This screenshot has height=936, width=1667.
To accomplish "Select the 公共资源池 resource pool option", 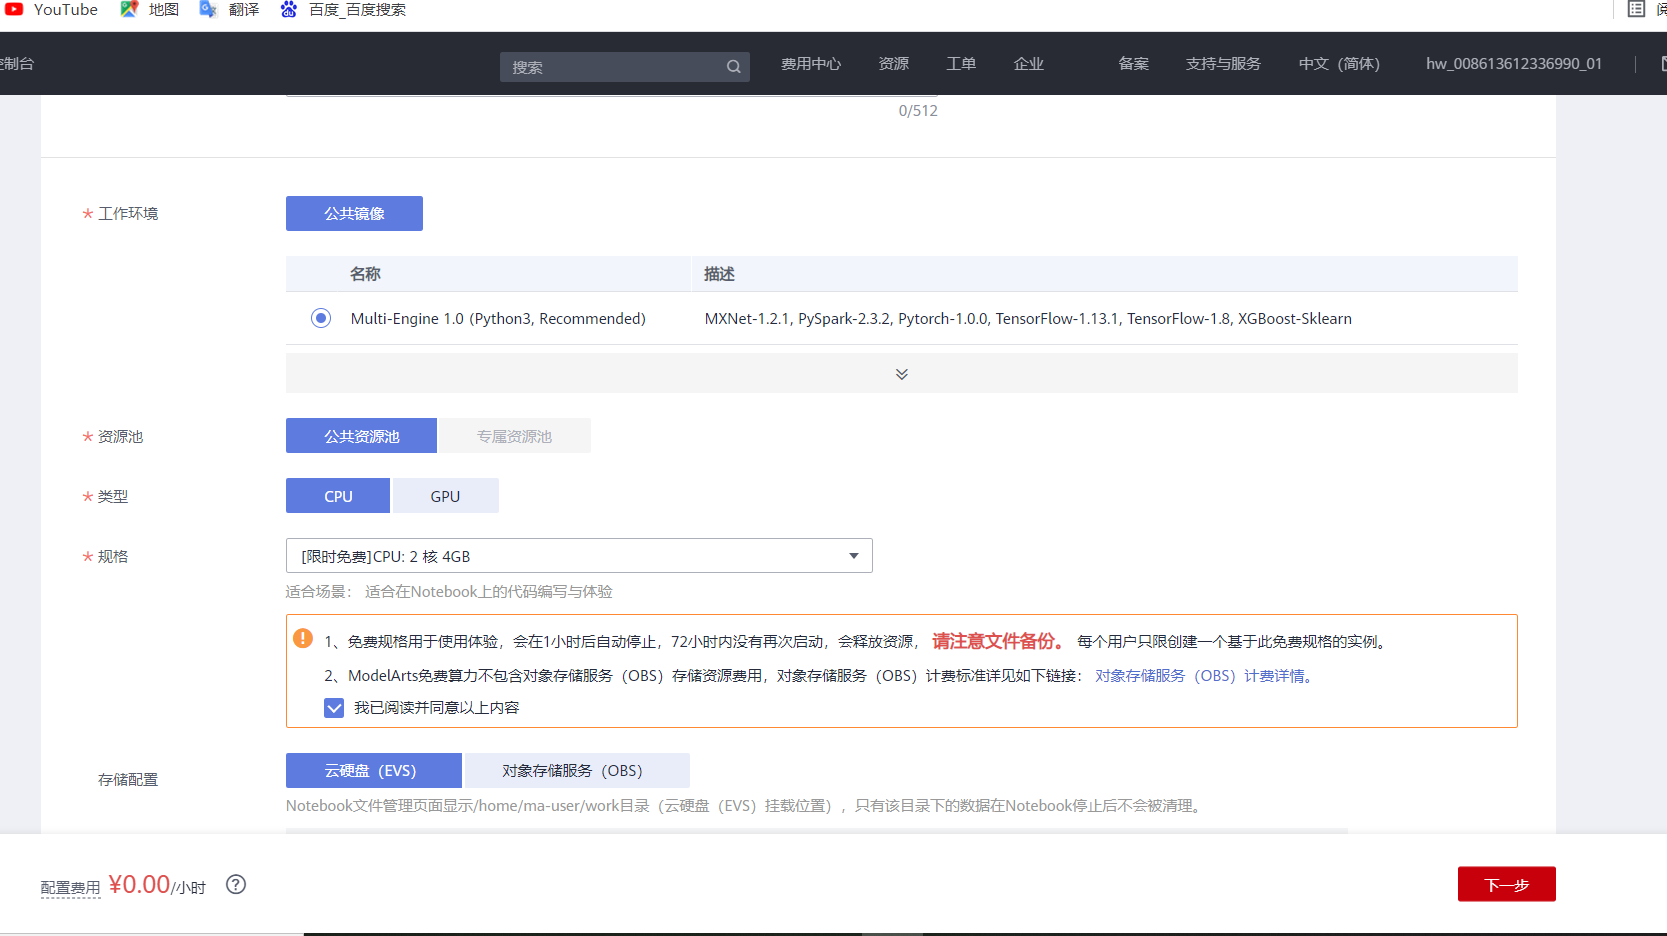I will [361, 436].
